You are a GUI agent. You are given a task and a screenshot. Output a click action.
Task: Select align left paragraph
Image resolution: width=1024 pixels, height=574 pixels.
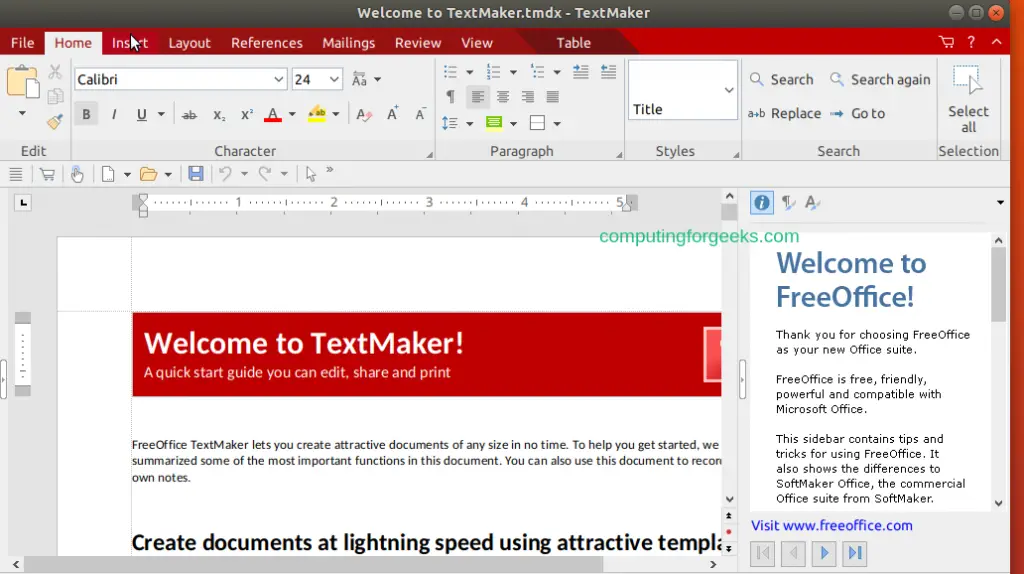pos(478,97)
